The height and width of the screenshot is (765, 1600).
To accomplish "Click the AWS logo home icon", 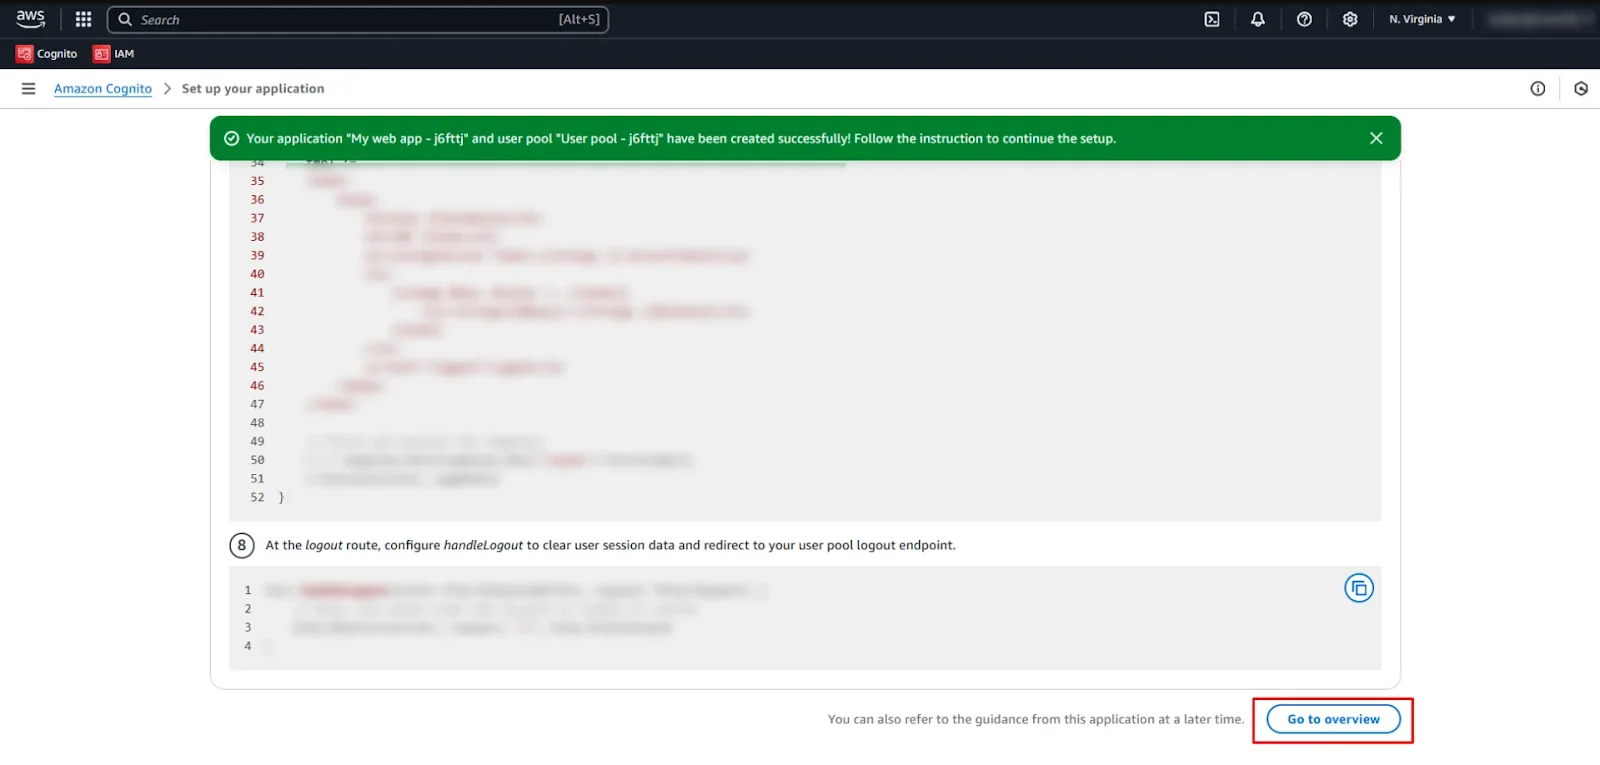I will pyautogui.click(x=30, y=19).
